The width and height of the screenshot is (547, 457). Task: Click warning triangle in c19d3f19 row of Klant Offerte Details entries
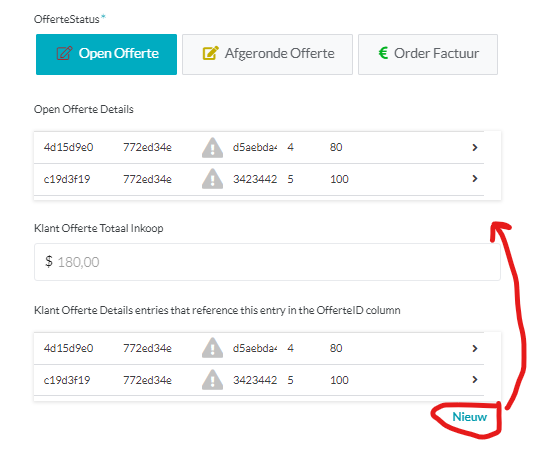pyautogui.click(x=212, y=380)
